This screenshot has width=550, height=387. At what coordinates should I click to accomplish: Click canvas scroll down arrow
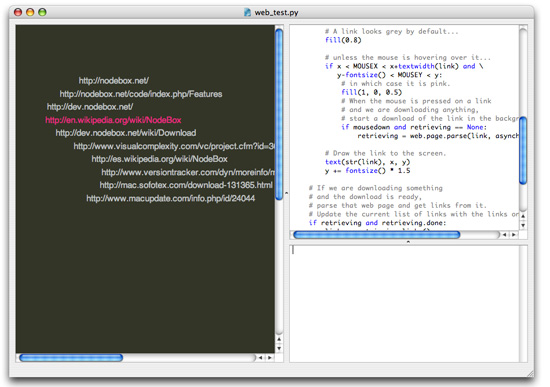[x=279, y=348]
